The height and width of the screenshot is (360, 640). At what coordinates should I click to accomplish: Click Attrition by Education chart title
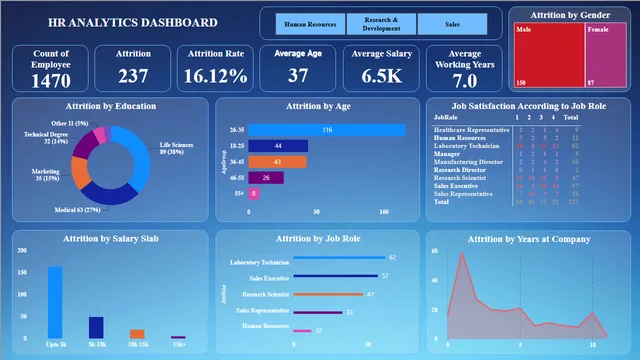click(x=111, y=106)
